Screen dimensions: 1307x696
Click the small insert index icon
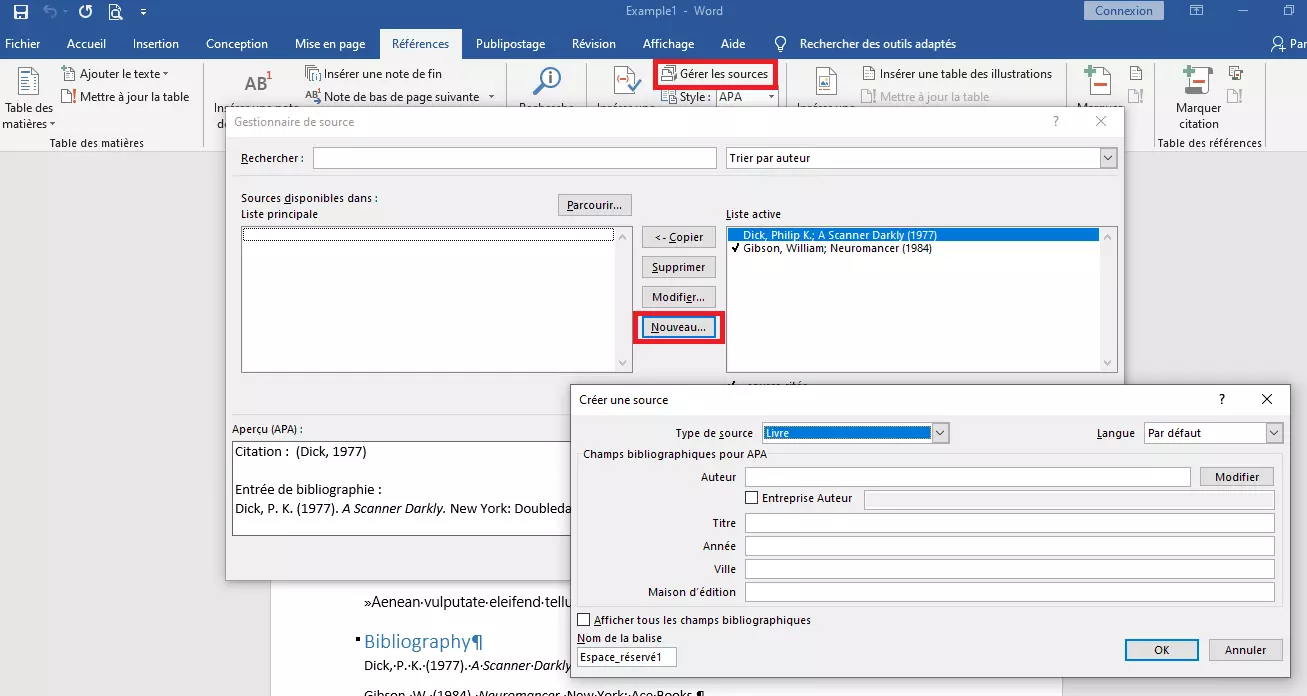tap(1136, 74)
